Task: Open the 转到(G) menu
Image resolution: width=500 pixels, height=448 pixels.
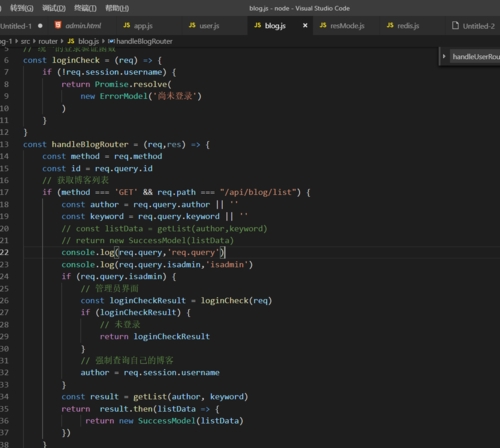Action: (21, 8)
